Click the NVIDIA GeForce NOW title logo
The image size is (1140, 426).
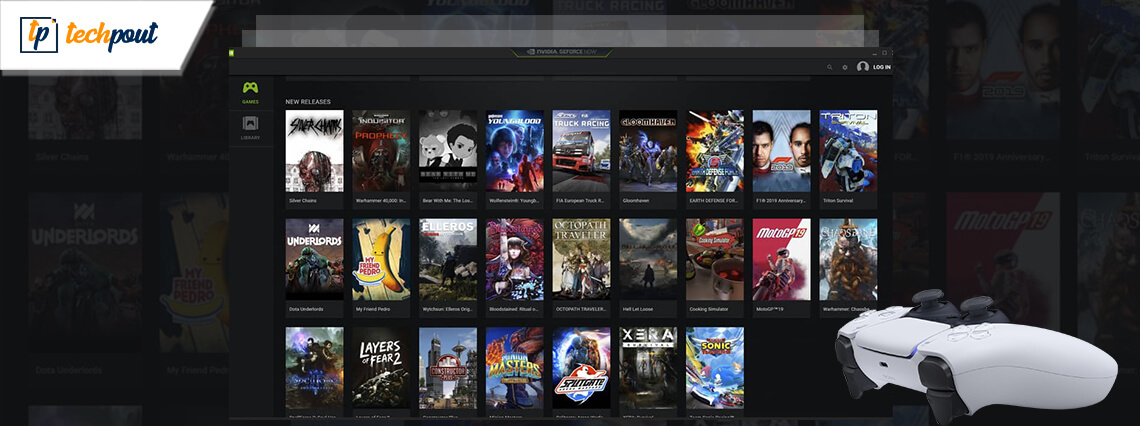(560, 52)
